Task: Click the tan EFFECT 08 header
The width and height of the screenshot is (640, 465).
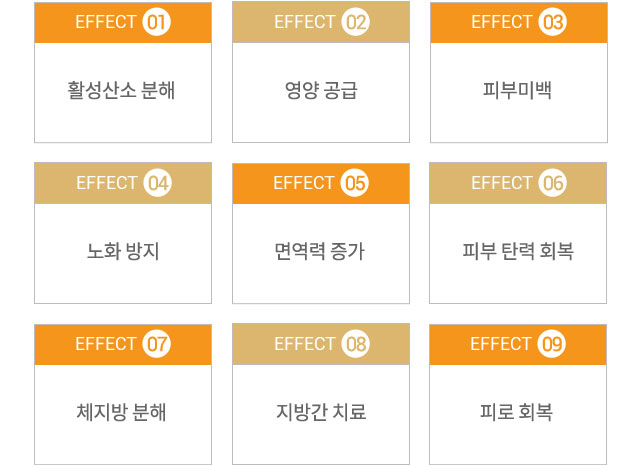Action: 321,344
